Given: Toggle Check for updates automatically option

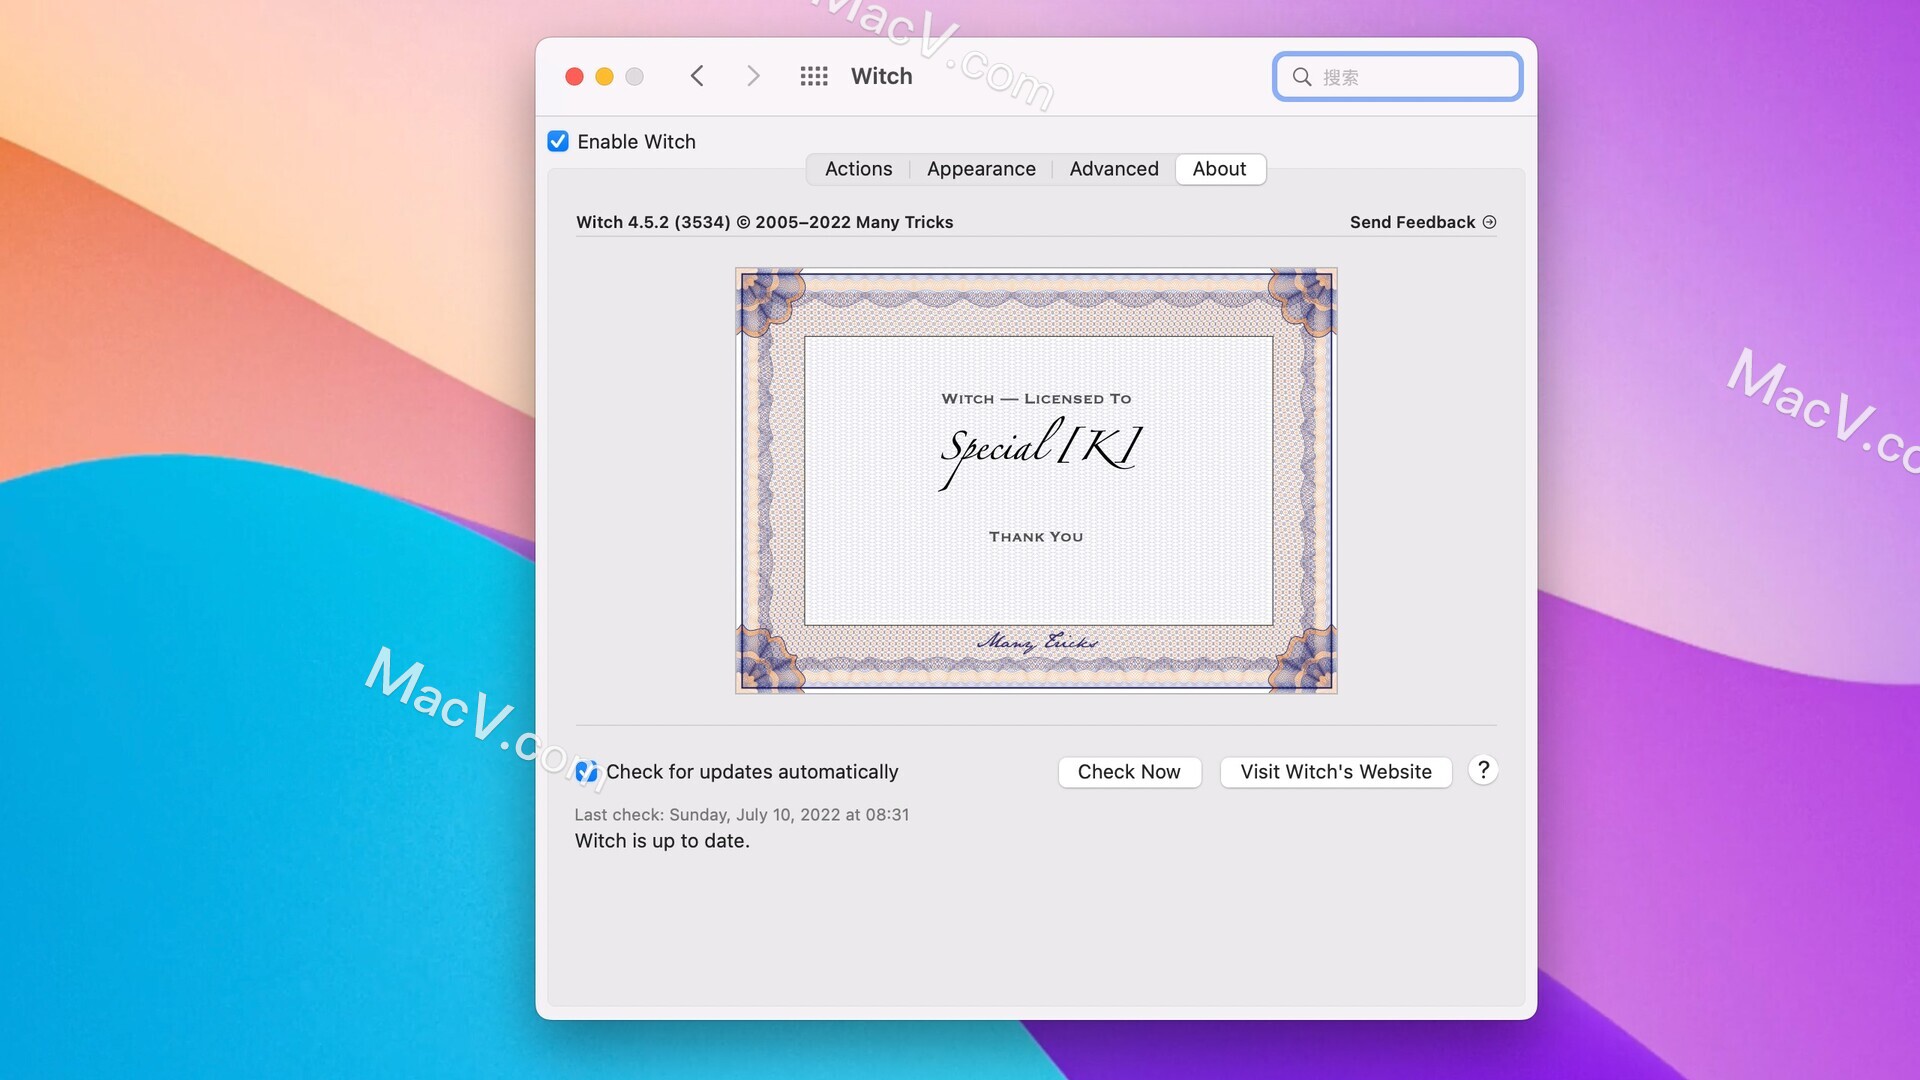Looking at the screenshot, I should pyautogui.click(x=587, y=771).
